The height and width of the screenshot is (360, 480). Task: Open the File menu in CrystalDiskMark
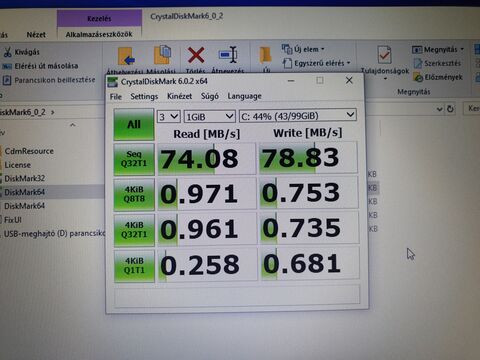point(116,97)
